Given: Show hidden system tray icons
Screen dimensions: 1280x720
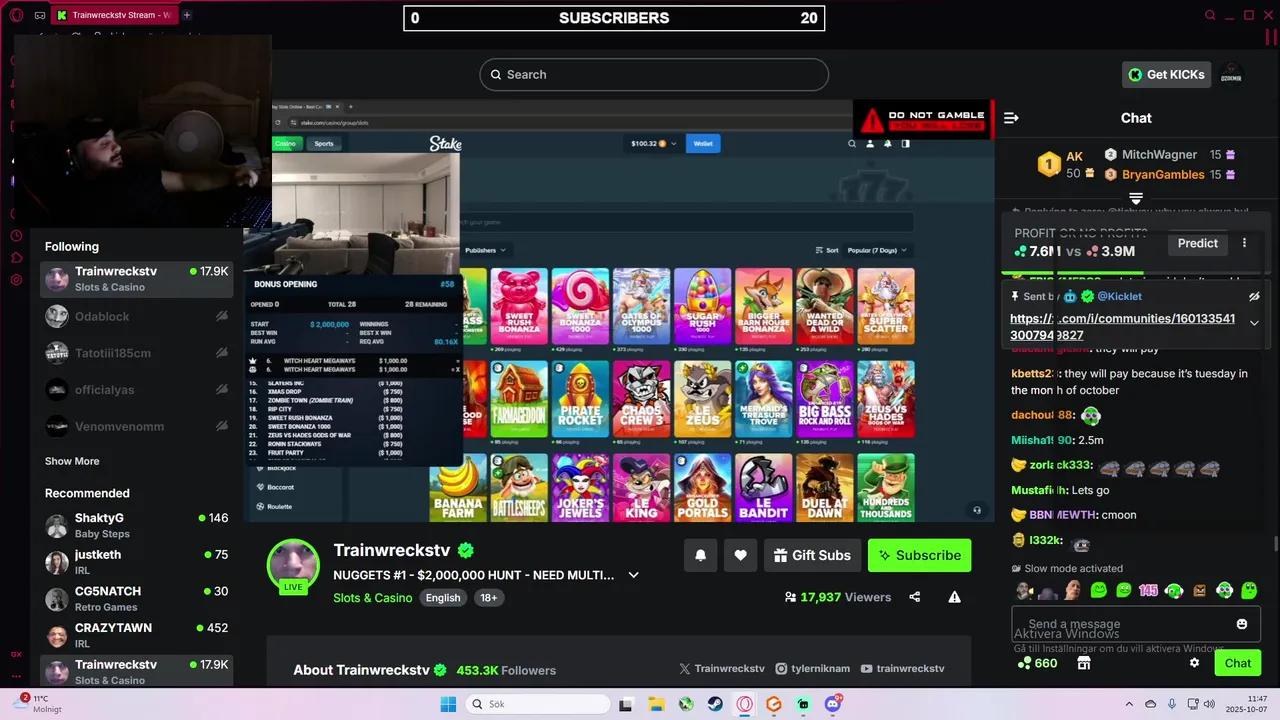Looking at the screenshot, I should (x=1129, y=704).
